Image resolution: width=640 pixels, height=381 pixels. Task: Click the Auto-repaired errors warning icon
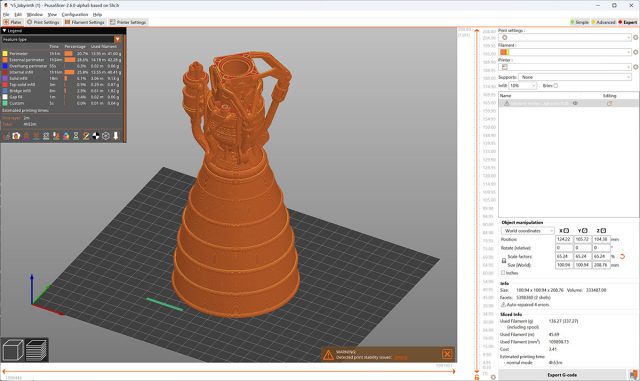click(x=503, y=305)
